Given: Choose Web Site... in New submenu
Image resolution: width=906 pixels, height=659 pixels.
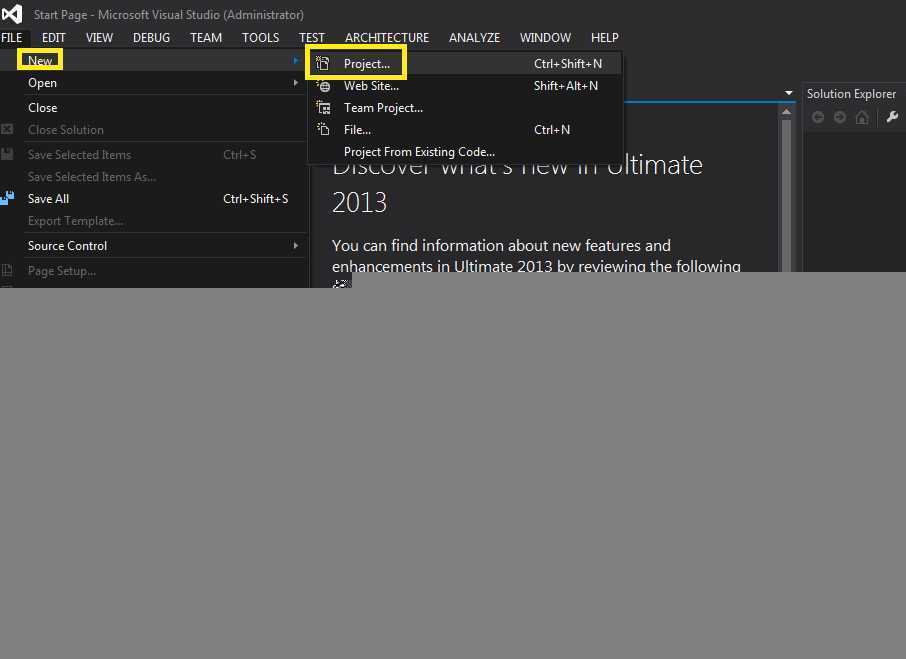Looking at the screenshot, I should pos(465,85).
